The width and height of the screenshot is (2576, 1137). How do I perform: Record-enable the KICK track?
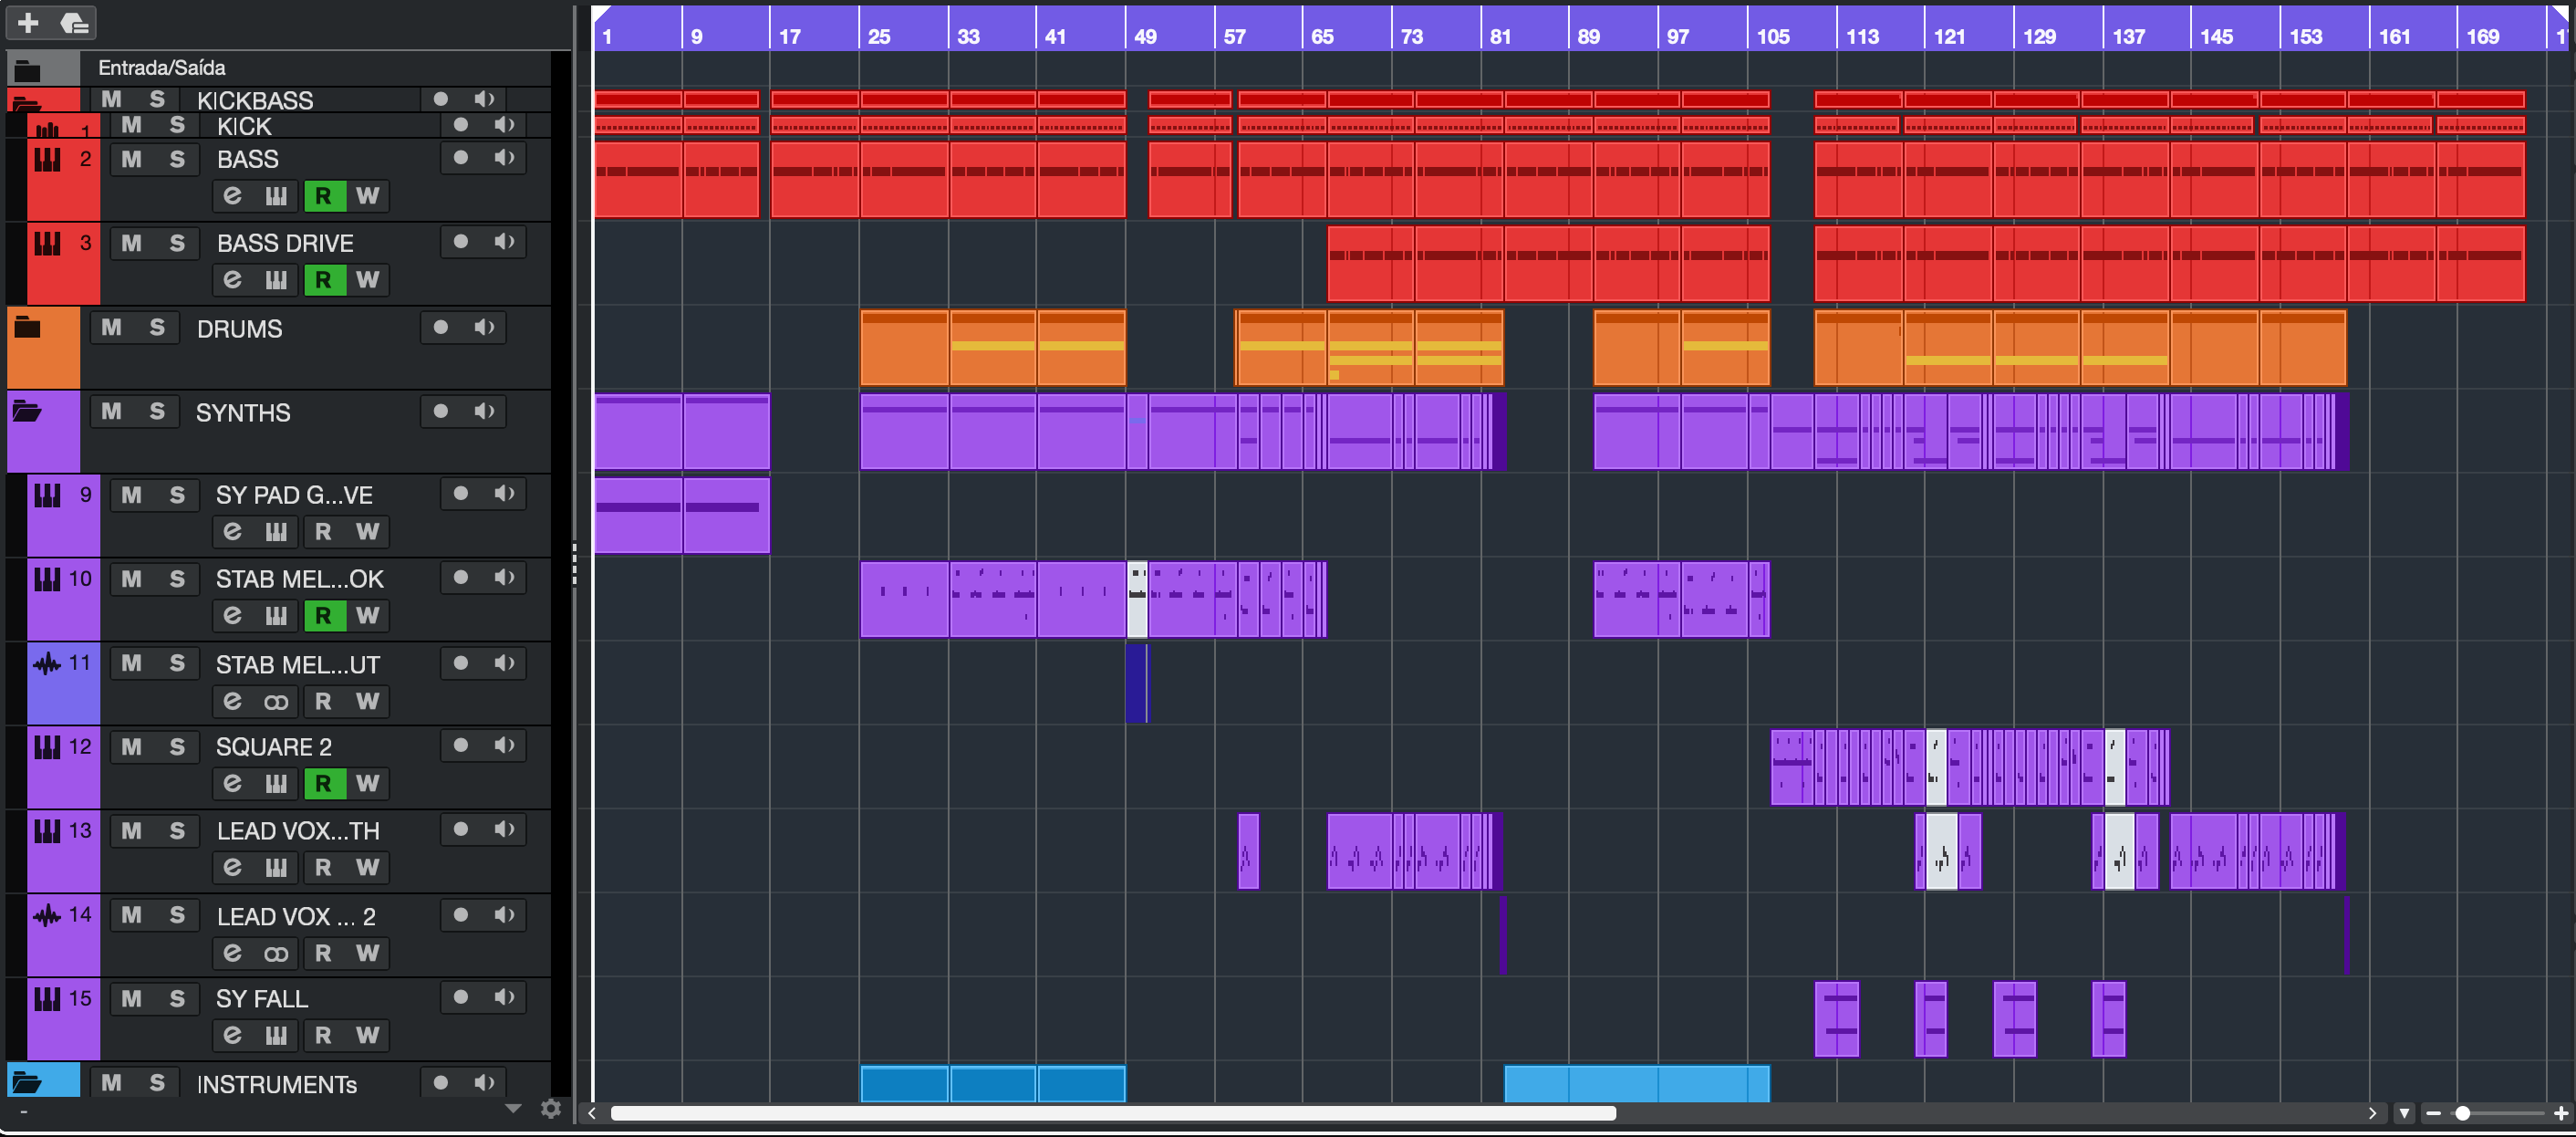(x=461, y=125)
